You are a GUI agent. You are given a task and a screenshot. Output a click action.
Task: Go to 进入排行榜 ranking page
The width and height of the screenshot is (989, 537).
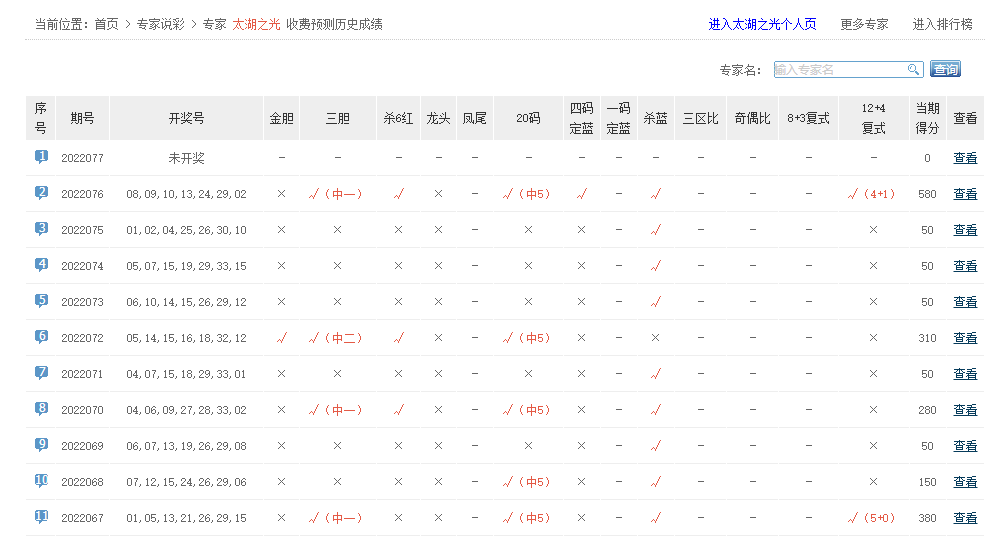(x=942, y=24)
